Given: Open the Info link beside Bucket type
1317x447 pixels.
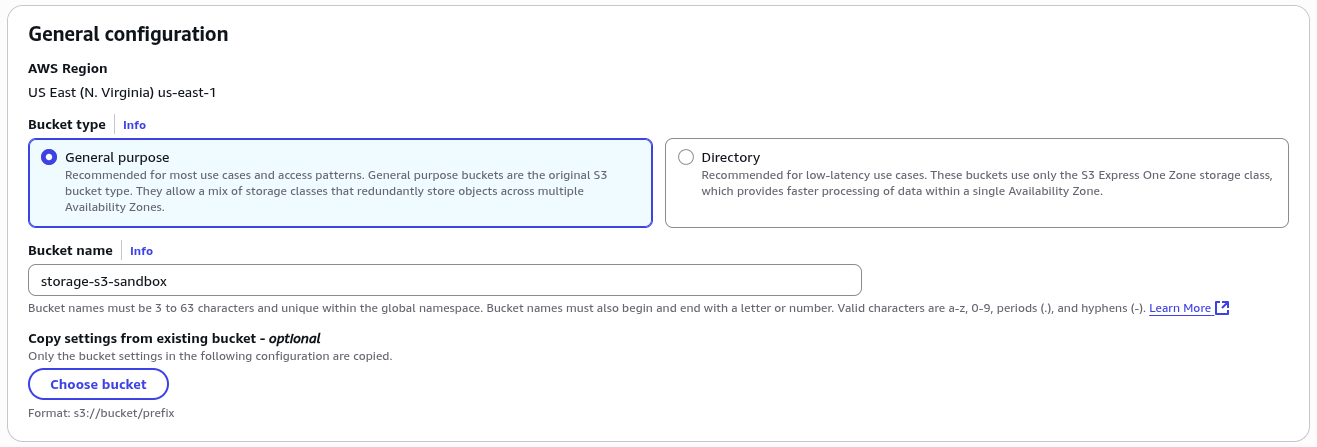Looking at the screenshot, I should point(134,125).
